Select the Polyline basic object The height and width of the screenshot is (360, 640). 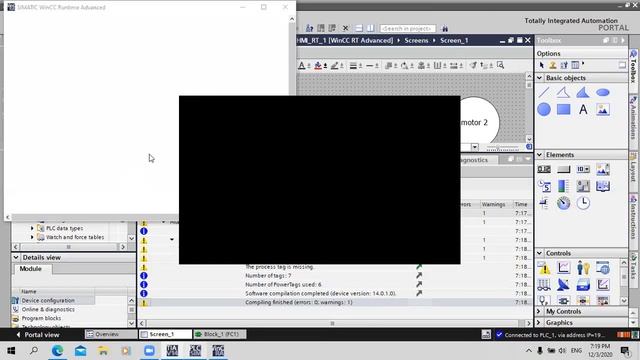[x=563, y=92]
